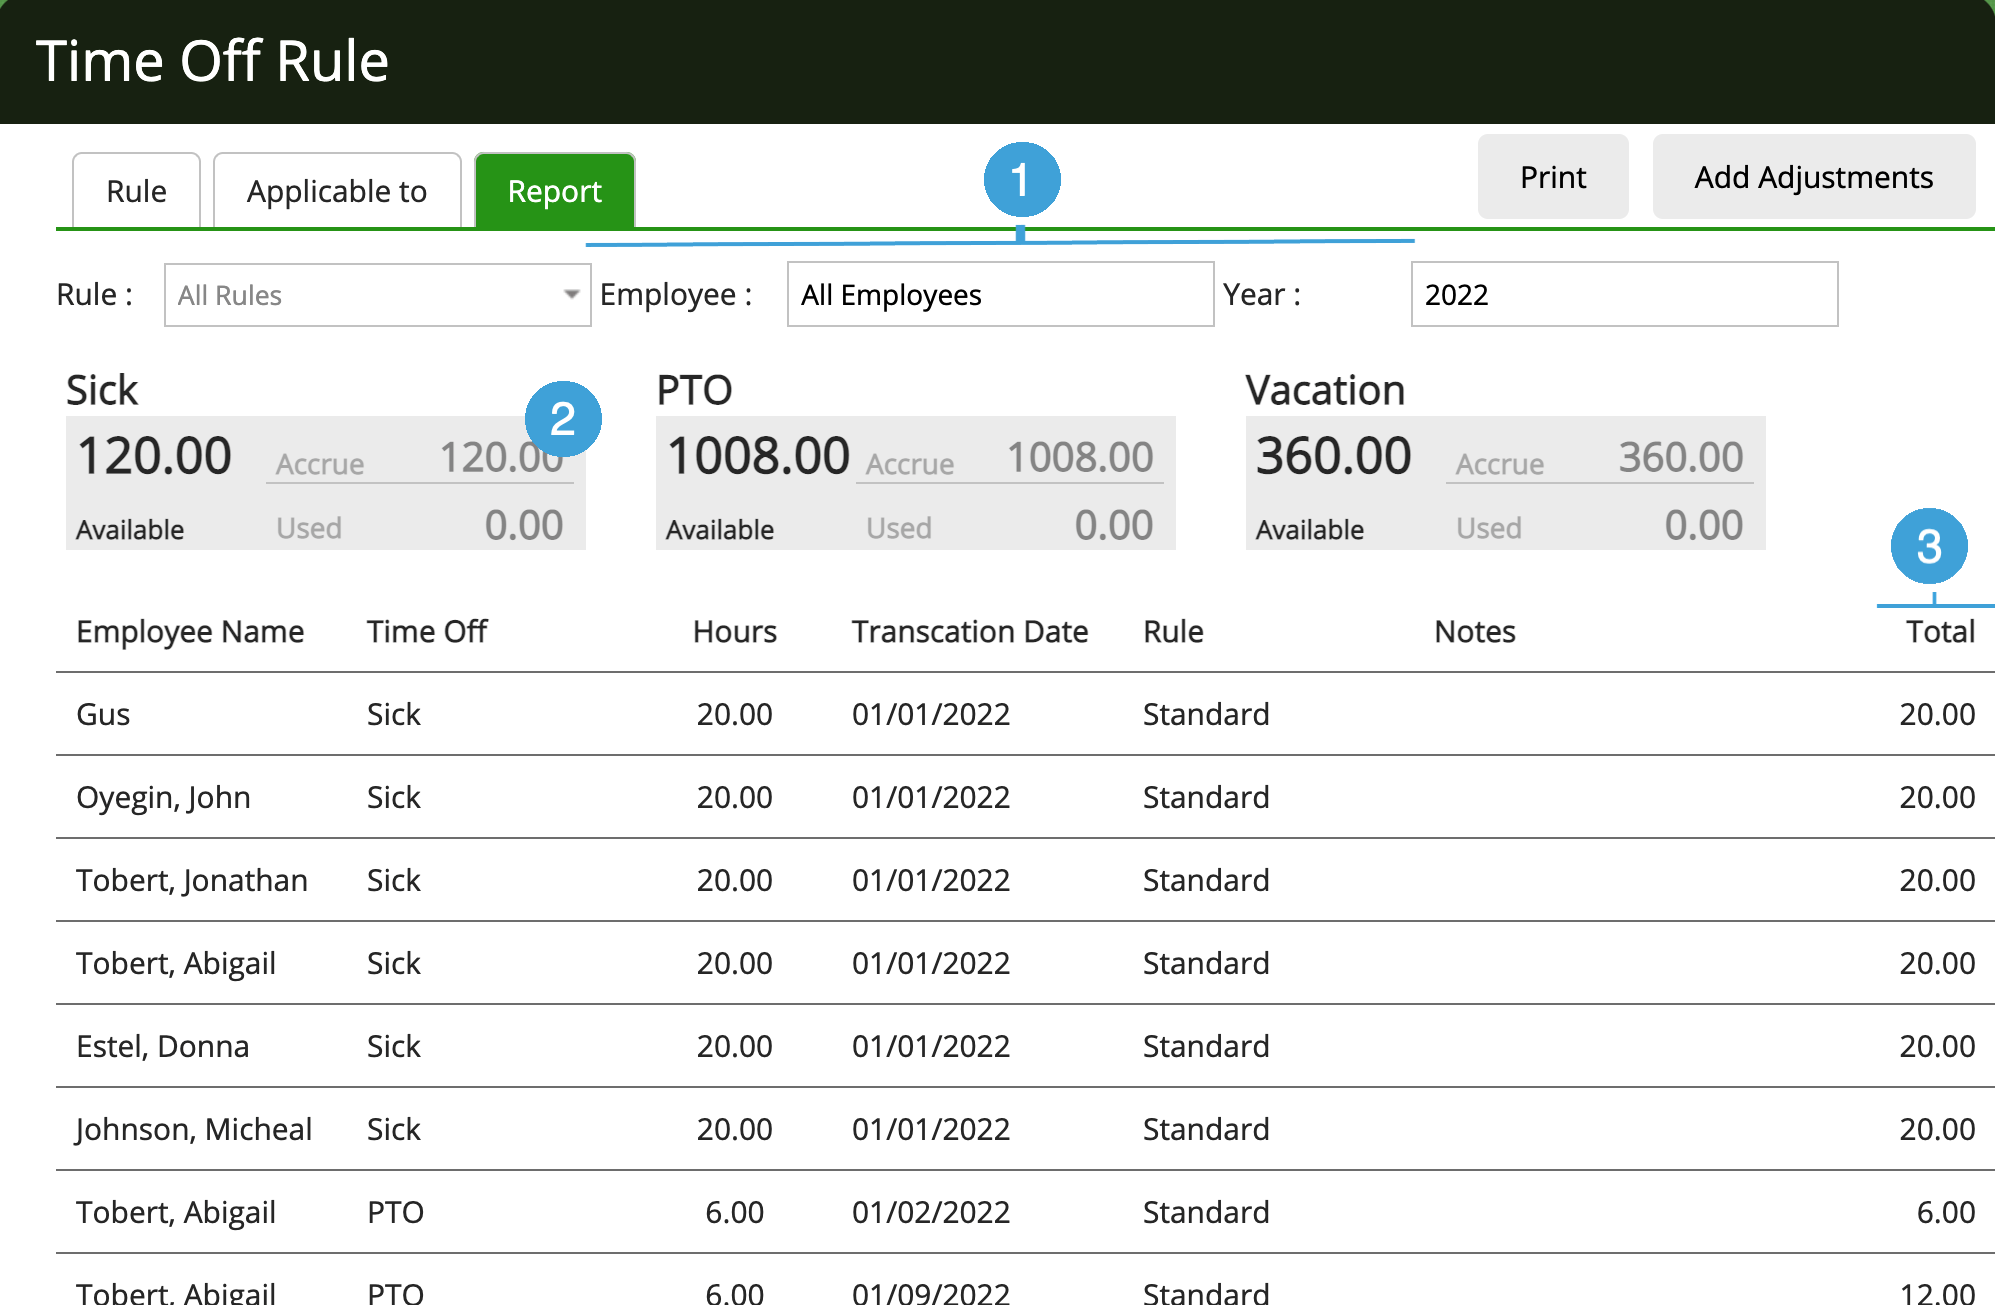Click the Employee Name column header
The width and height of the screenshot is (1995, 1305).
[x=190, y=632]
